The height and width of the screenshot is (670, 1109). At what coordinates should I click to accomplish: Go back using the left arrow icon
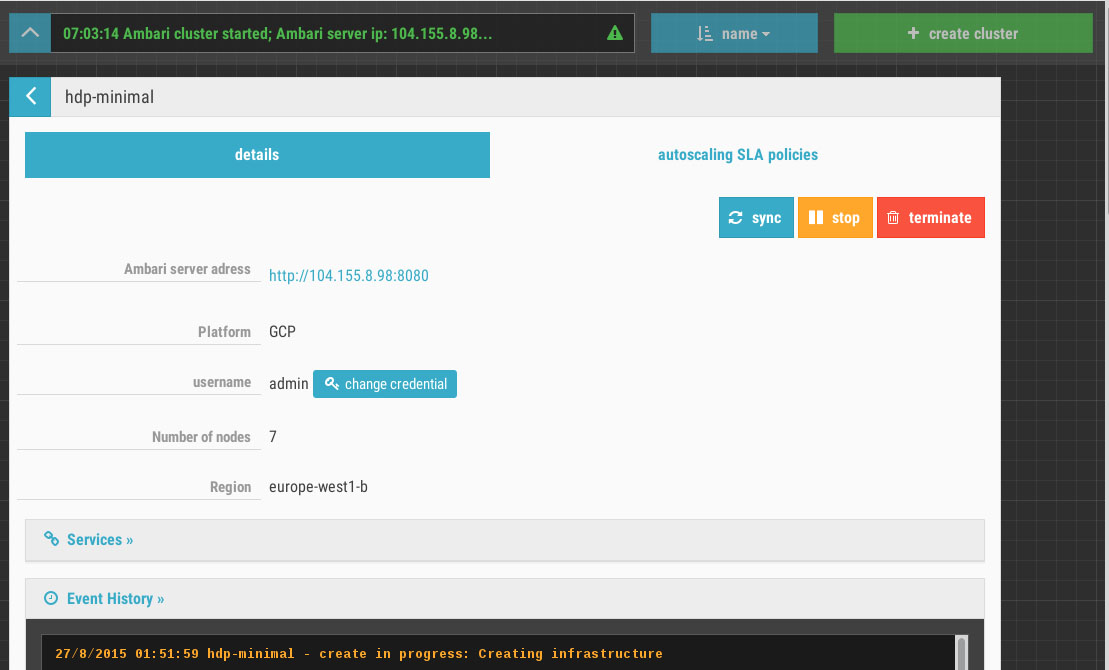[x=30, y=96]
